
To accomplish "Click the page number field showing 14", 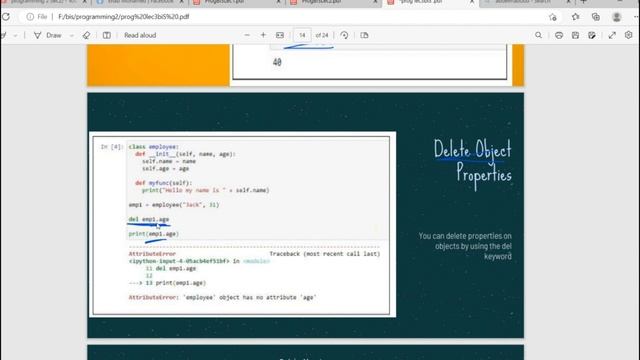I will (x=302, y=36).
